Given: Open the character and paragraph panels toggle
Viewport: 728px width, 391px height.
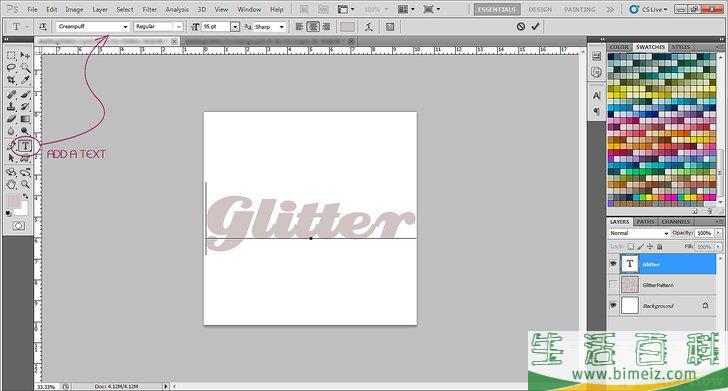Looking at the screenshot, I should [x=390, y=27].
